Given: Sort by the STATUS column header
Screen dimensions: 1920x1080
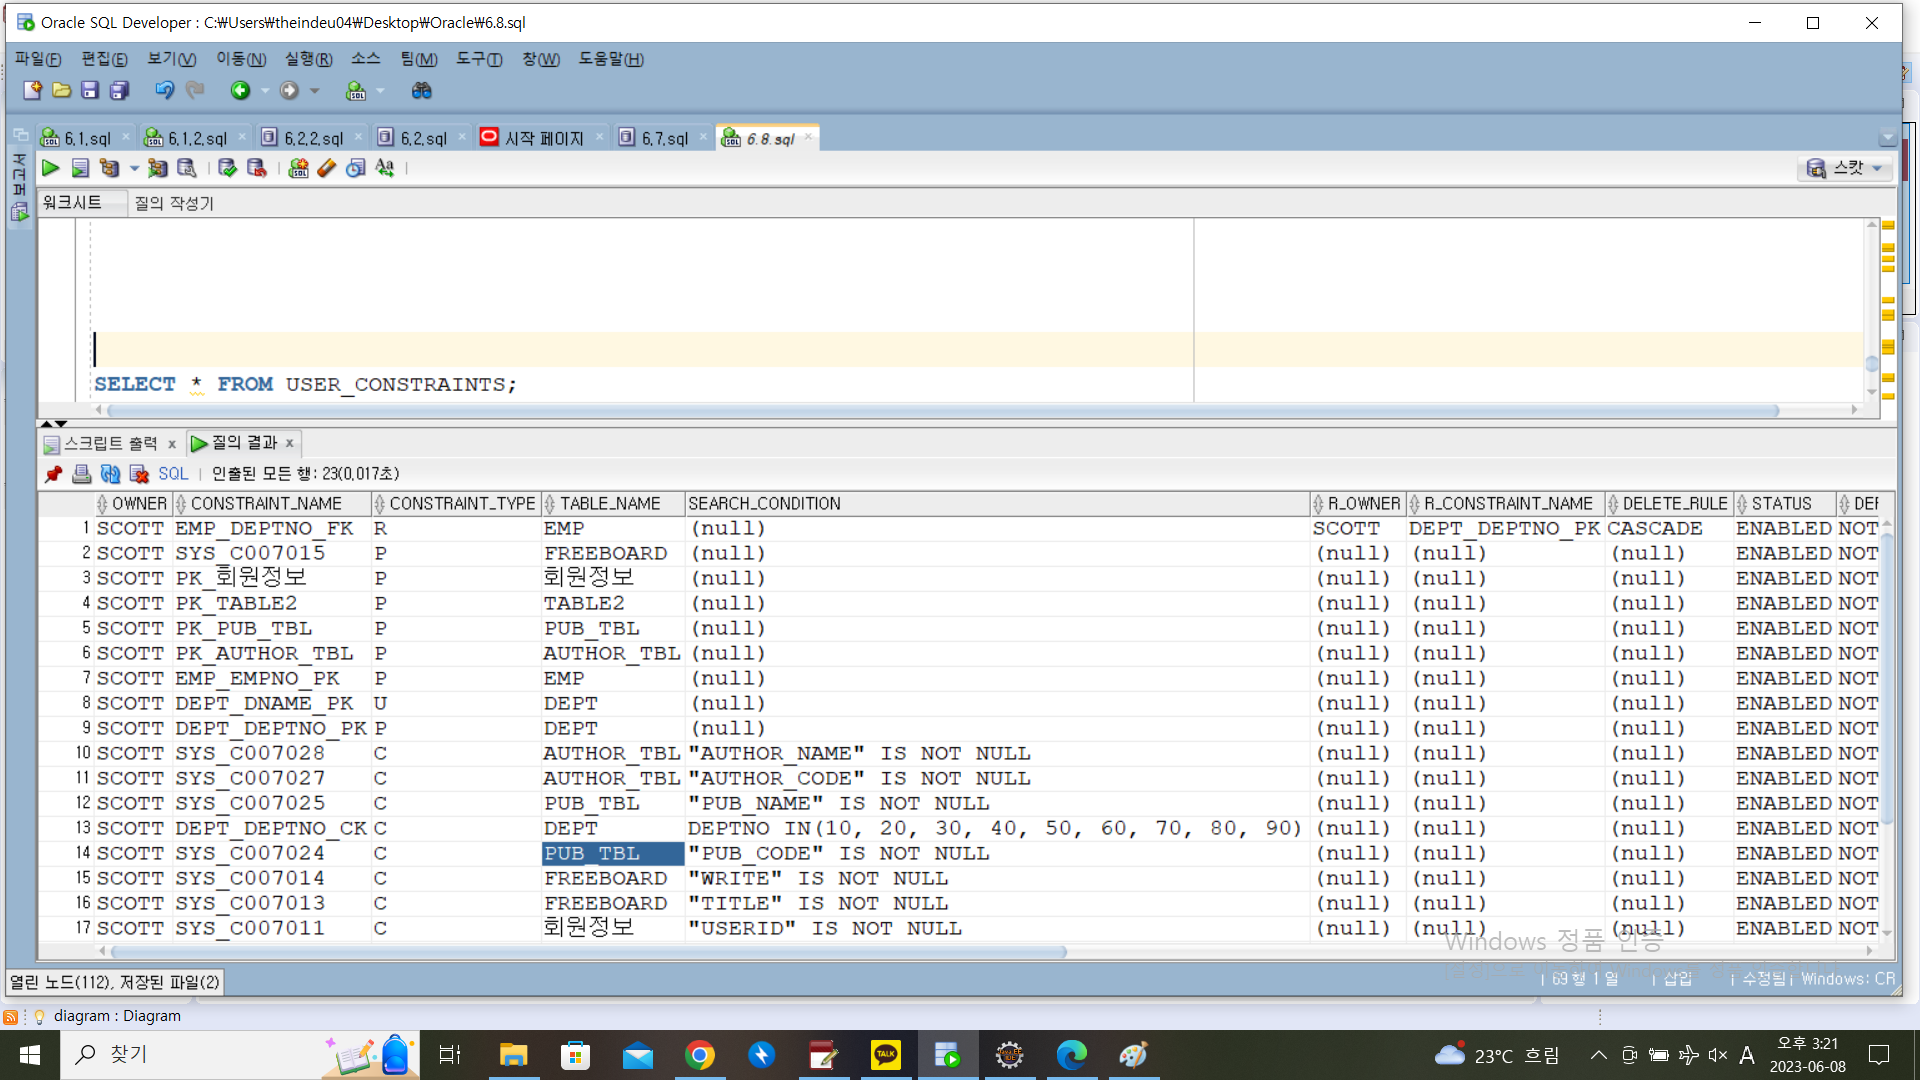Looking at the screenshot, I should click(1784, 504).
